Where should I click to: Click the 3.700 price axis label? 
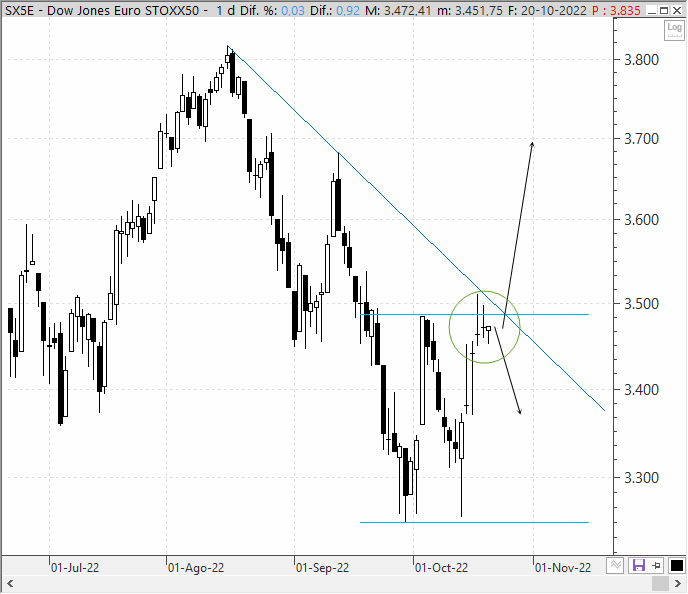click(x=641, y=139)
